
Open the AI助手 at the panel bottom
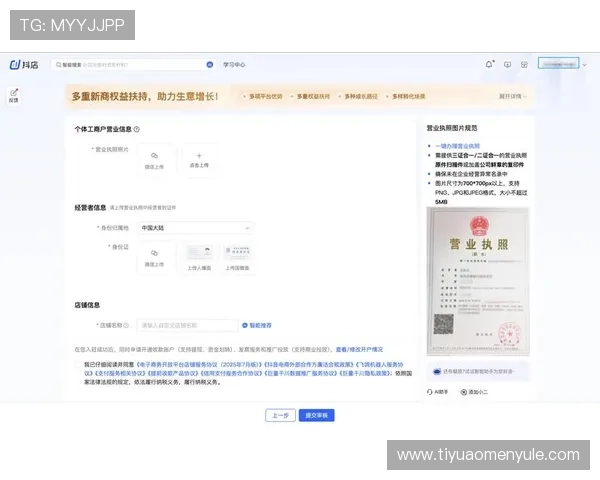[x=437, y=392]
